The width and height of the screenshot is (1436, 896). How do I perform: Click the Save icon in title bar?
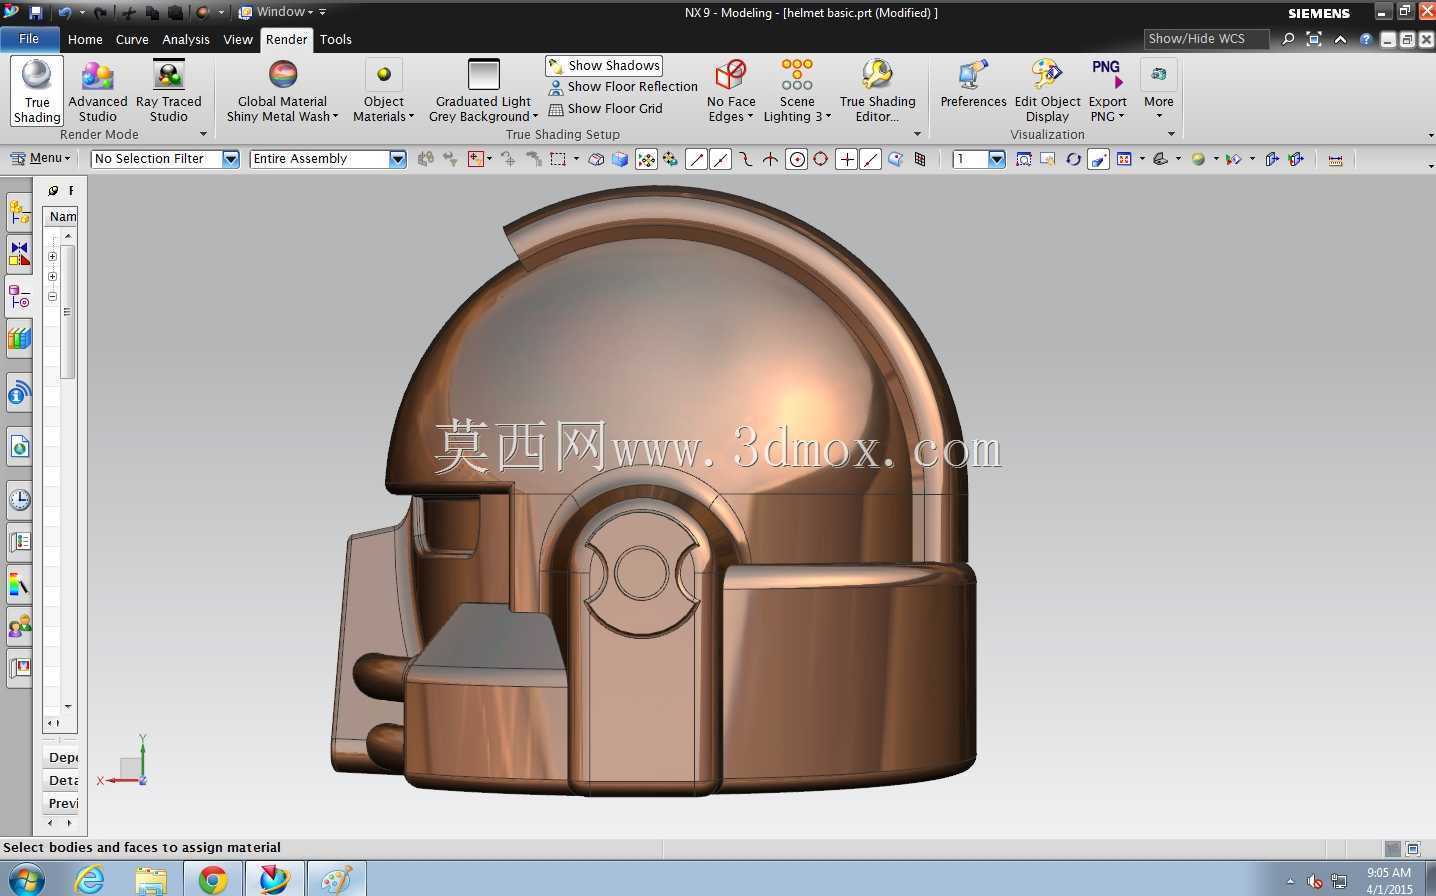[x=35, y=12]
